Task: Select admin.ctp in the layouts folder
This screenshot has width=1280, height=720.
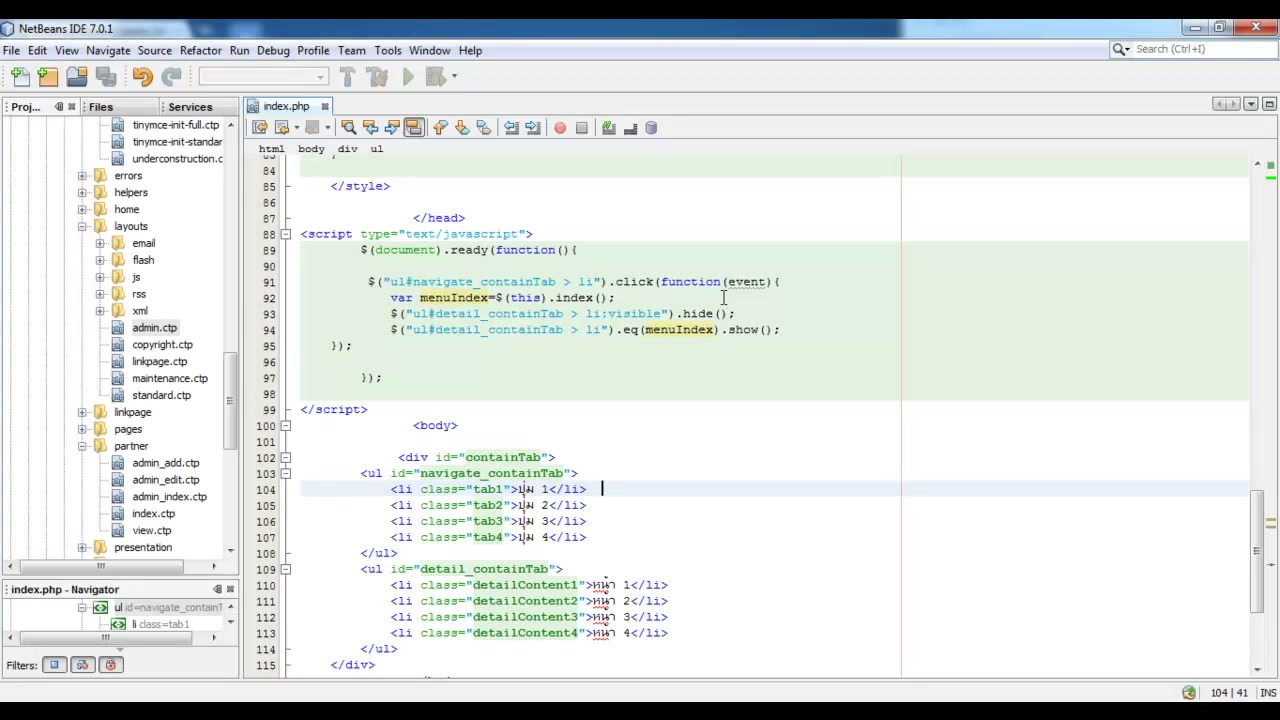Action: 154,328
